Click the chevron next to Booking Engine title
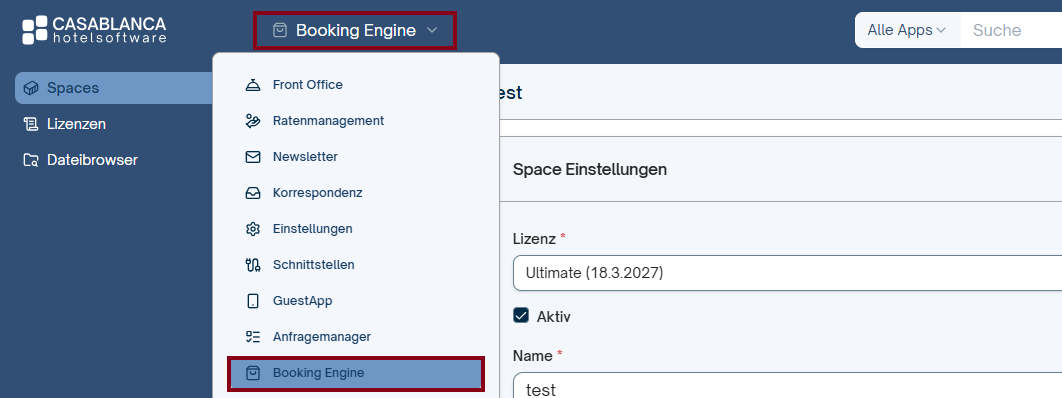This screenshot has width=1062, height=398. coord(433,30)
